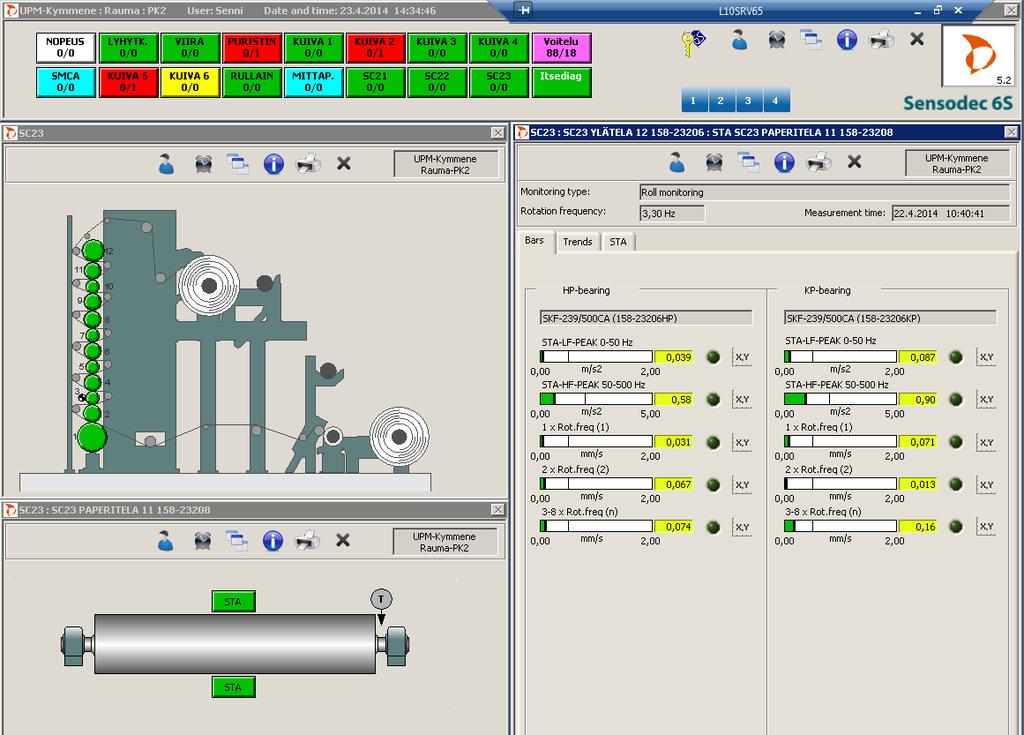Click the user icon in the roll monitoring window
Viewport: 1024px width, 735px height.
tap(677, 162)
